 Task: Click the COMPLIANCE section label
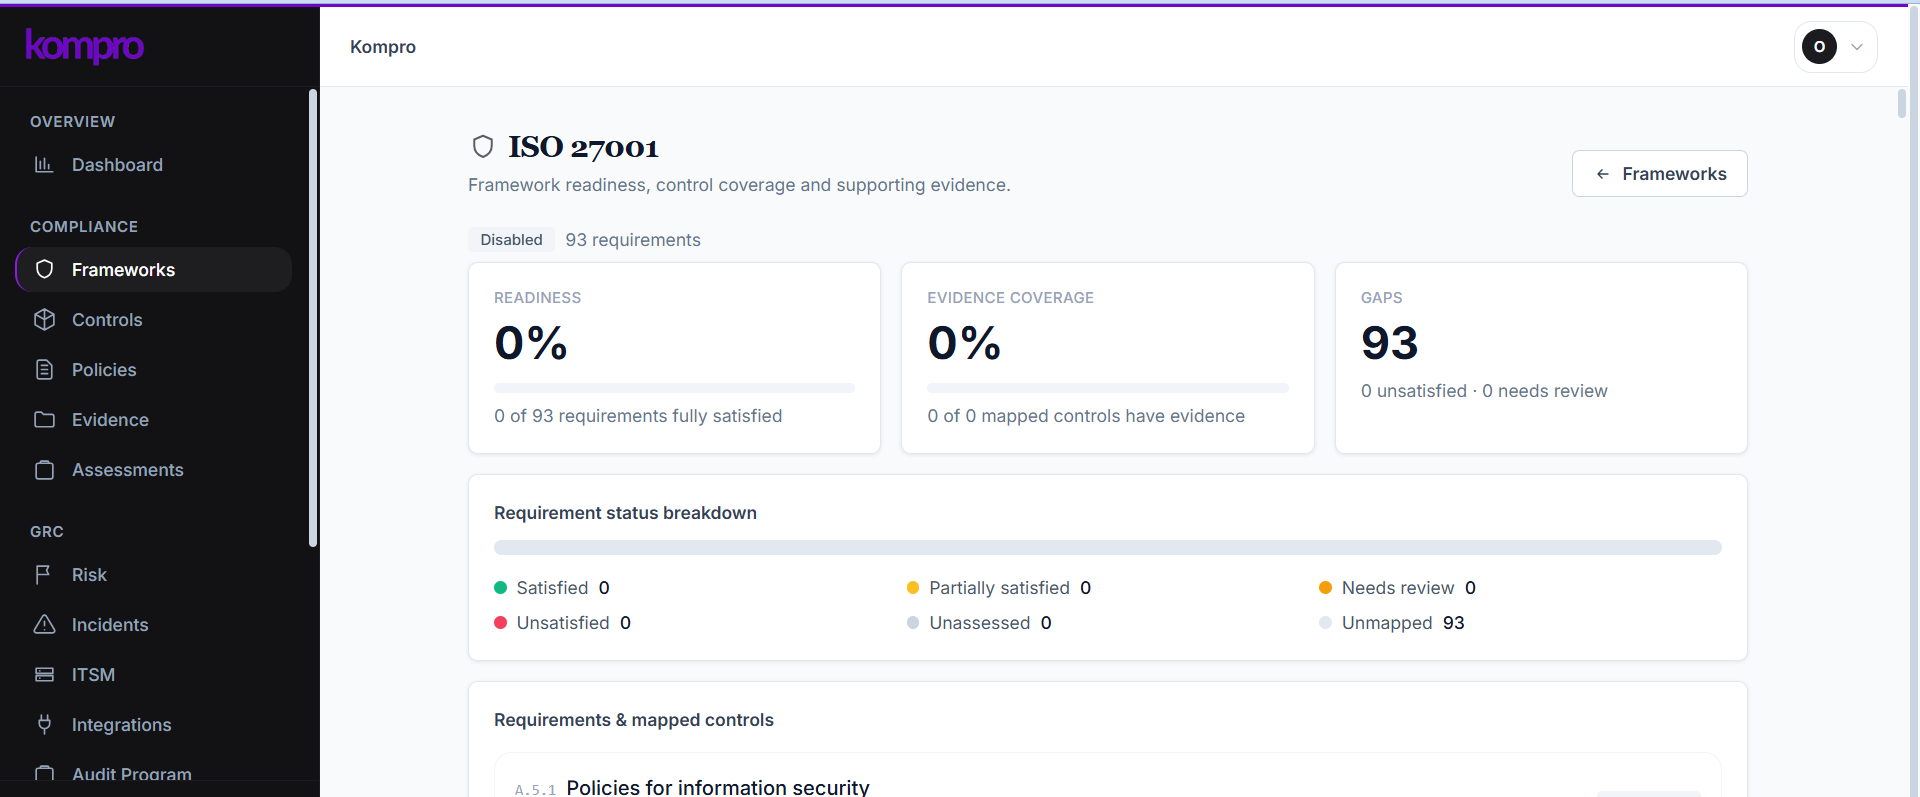[x=84, y=227]
